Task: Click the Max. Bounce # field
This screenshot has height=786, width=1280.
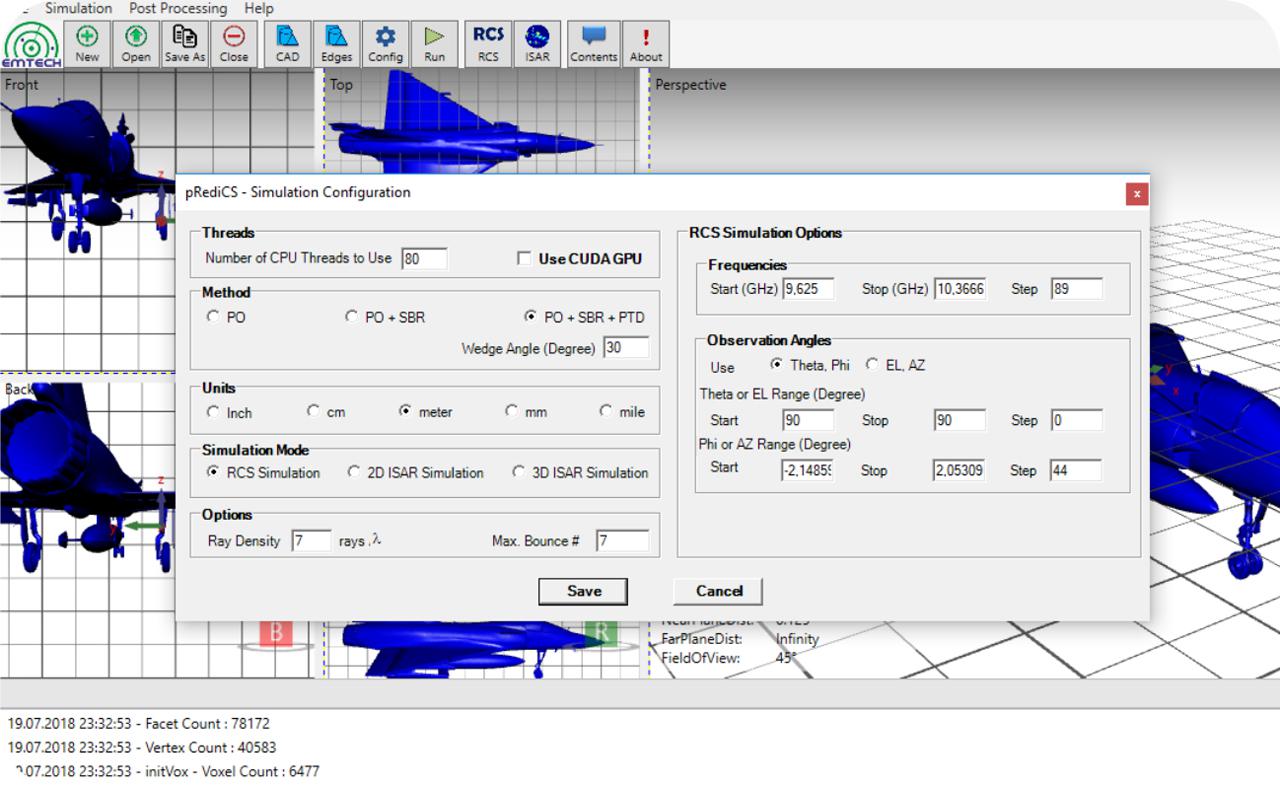Action: point(622,541)
